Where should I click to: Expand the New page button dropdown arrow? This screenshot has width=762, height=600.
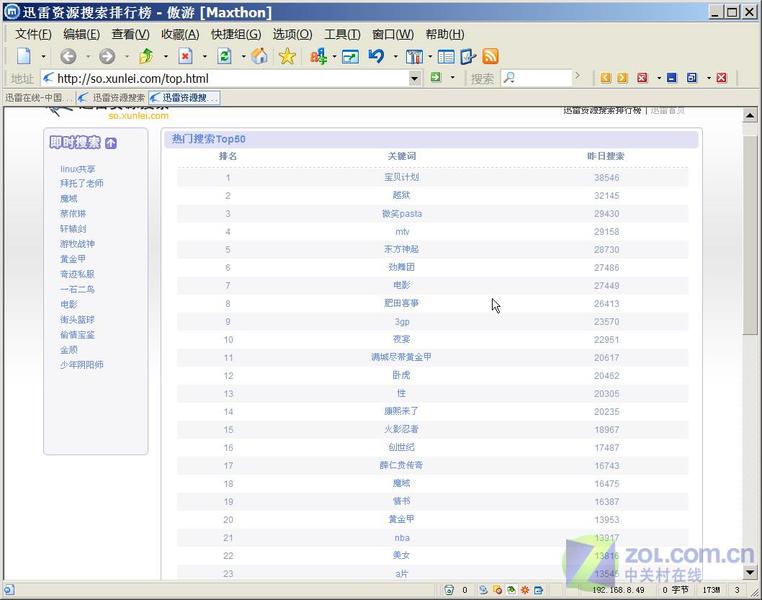43,57
